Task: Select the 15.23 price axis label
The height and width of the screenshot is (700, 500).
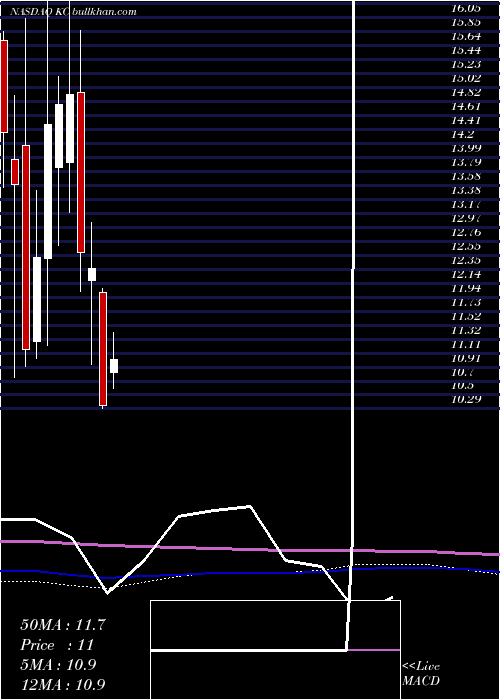Action: pos(466,64)
